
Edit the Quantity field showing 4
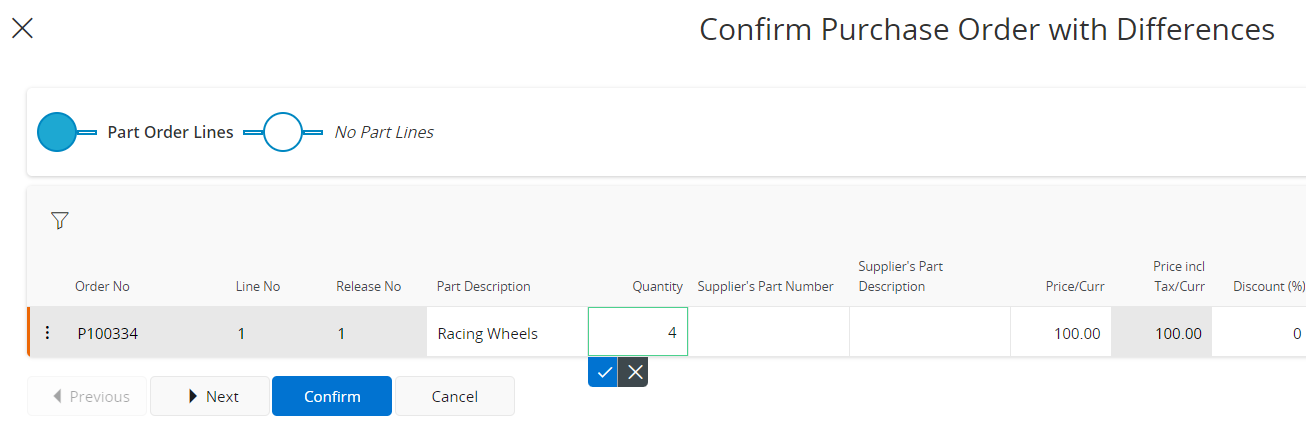(637, 332)
